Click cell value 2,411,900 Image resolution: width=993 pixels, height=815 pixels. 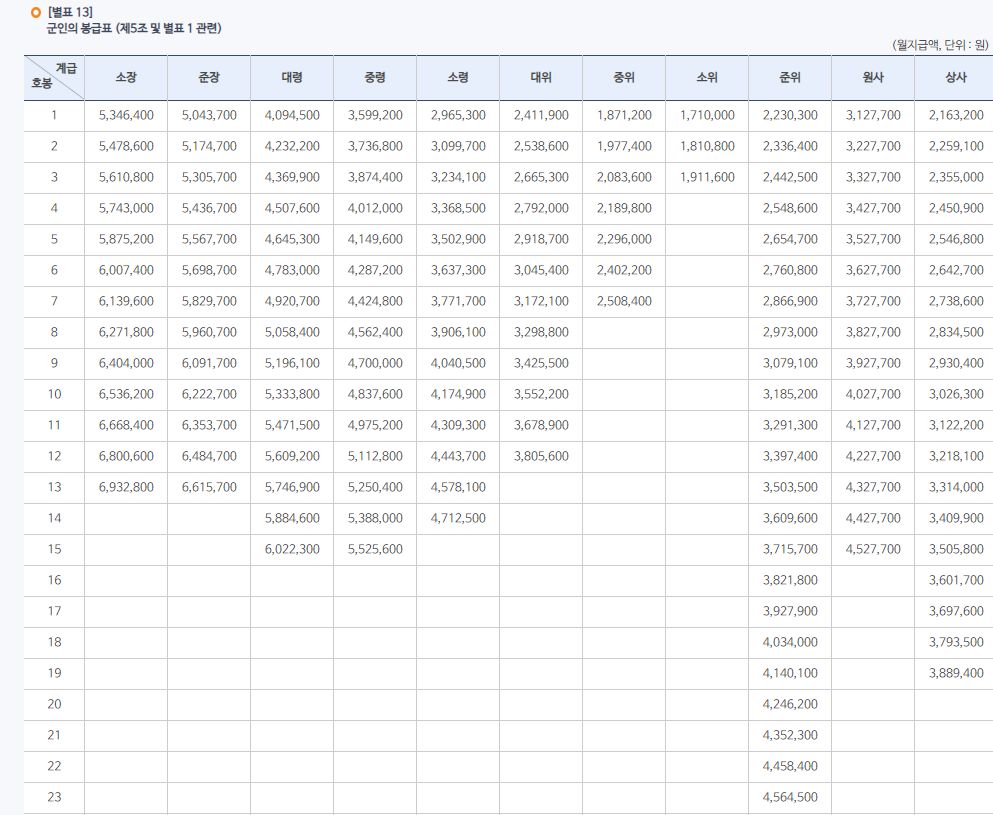(x=541, y=115)
